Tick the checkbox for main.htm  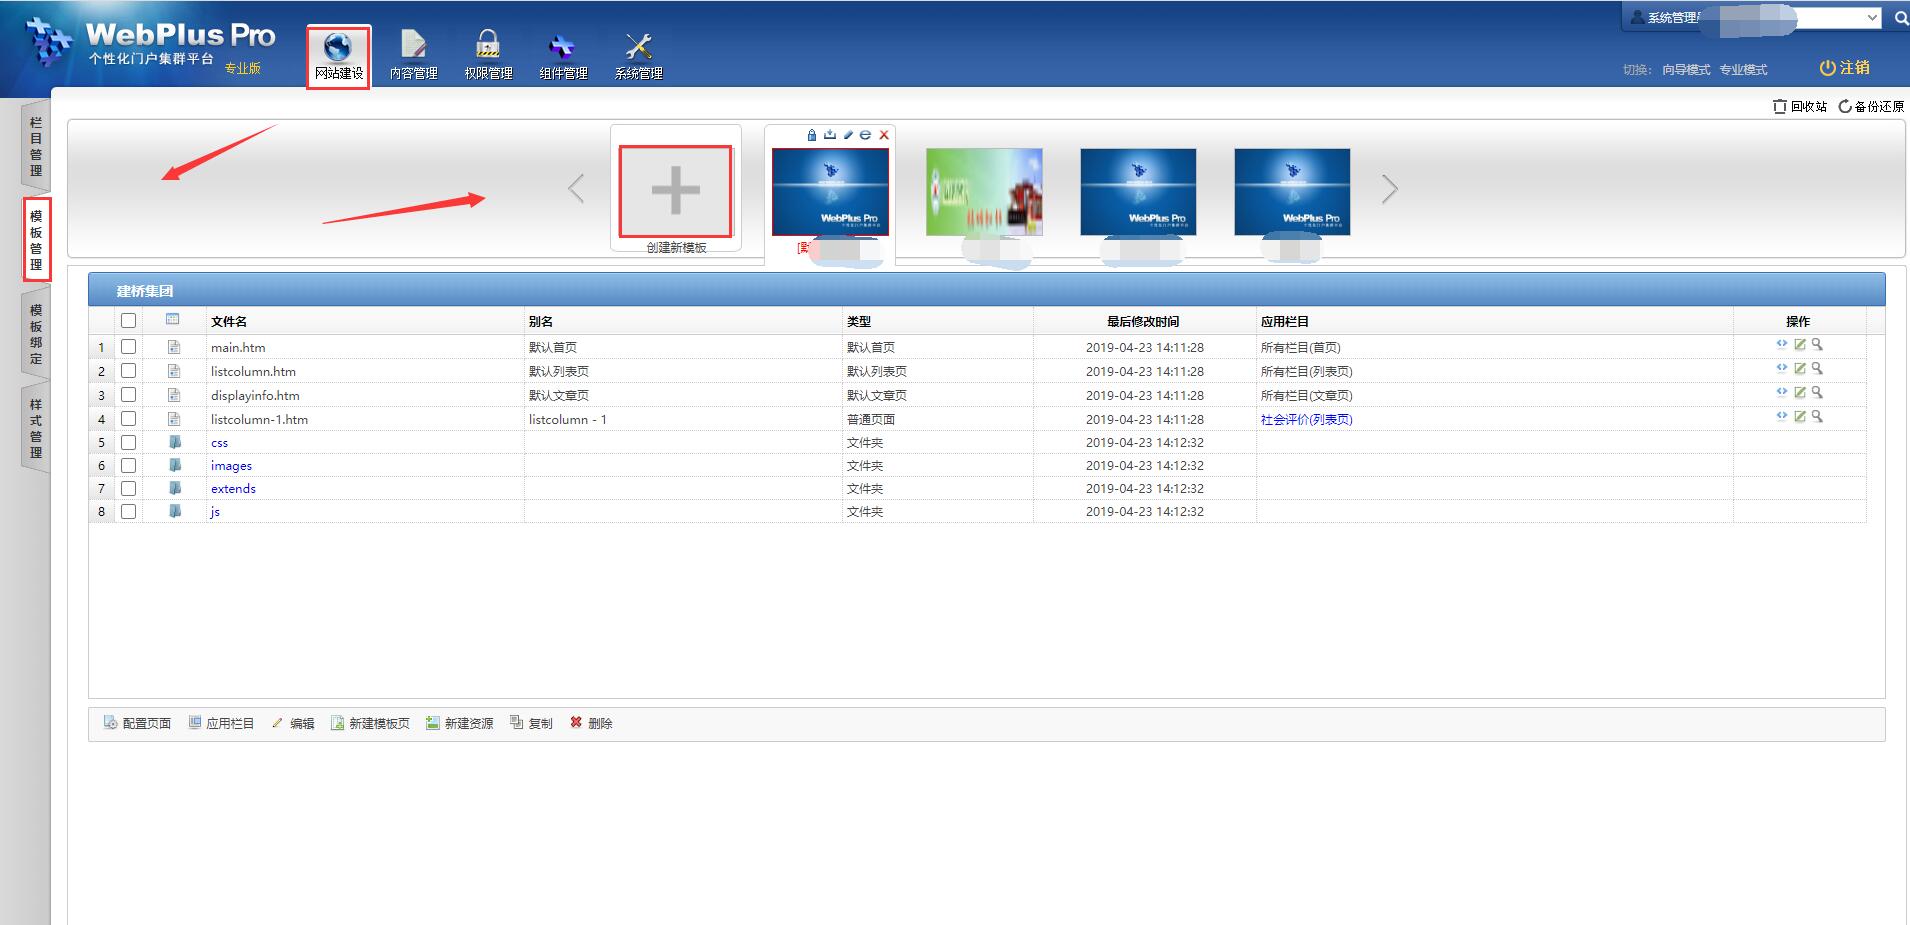pos(128,346)
